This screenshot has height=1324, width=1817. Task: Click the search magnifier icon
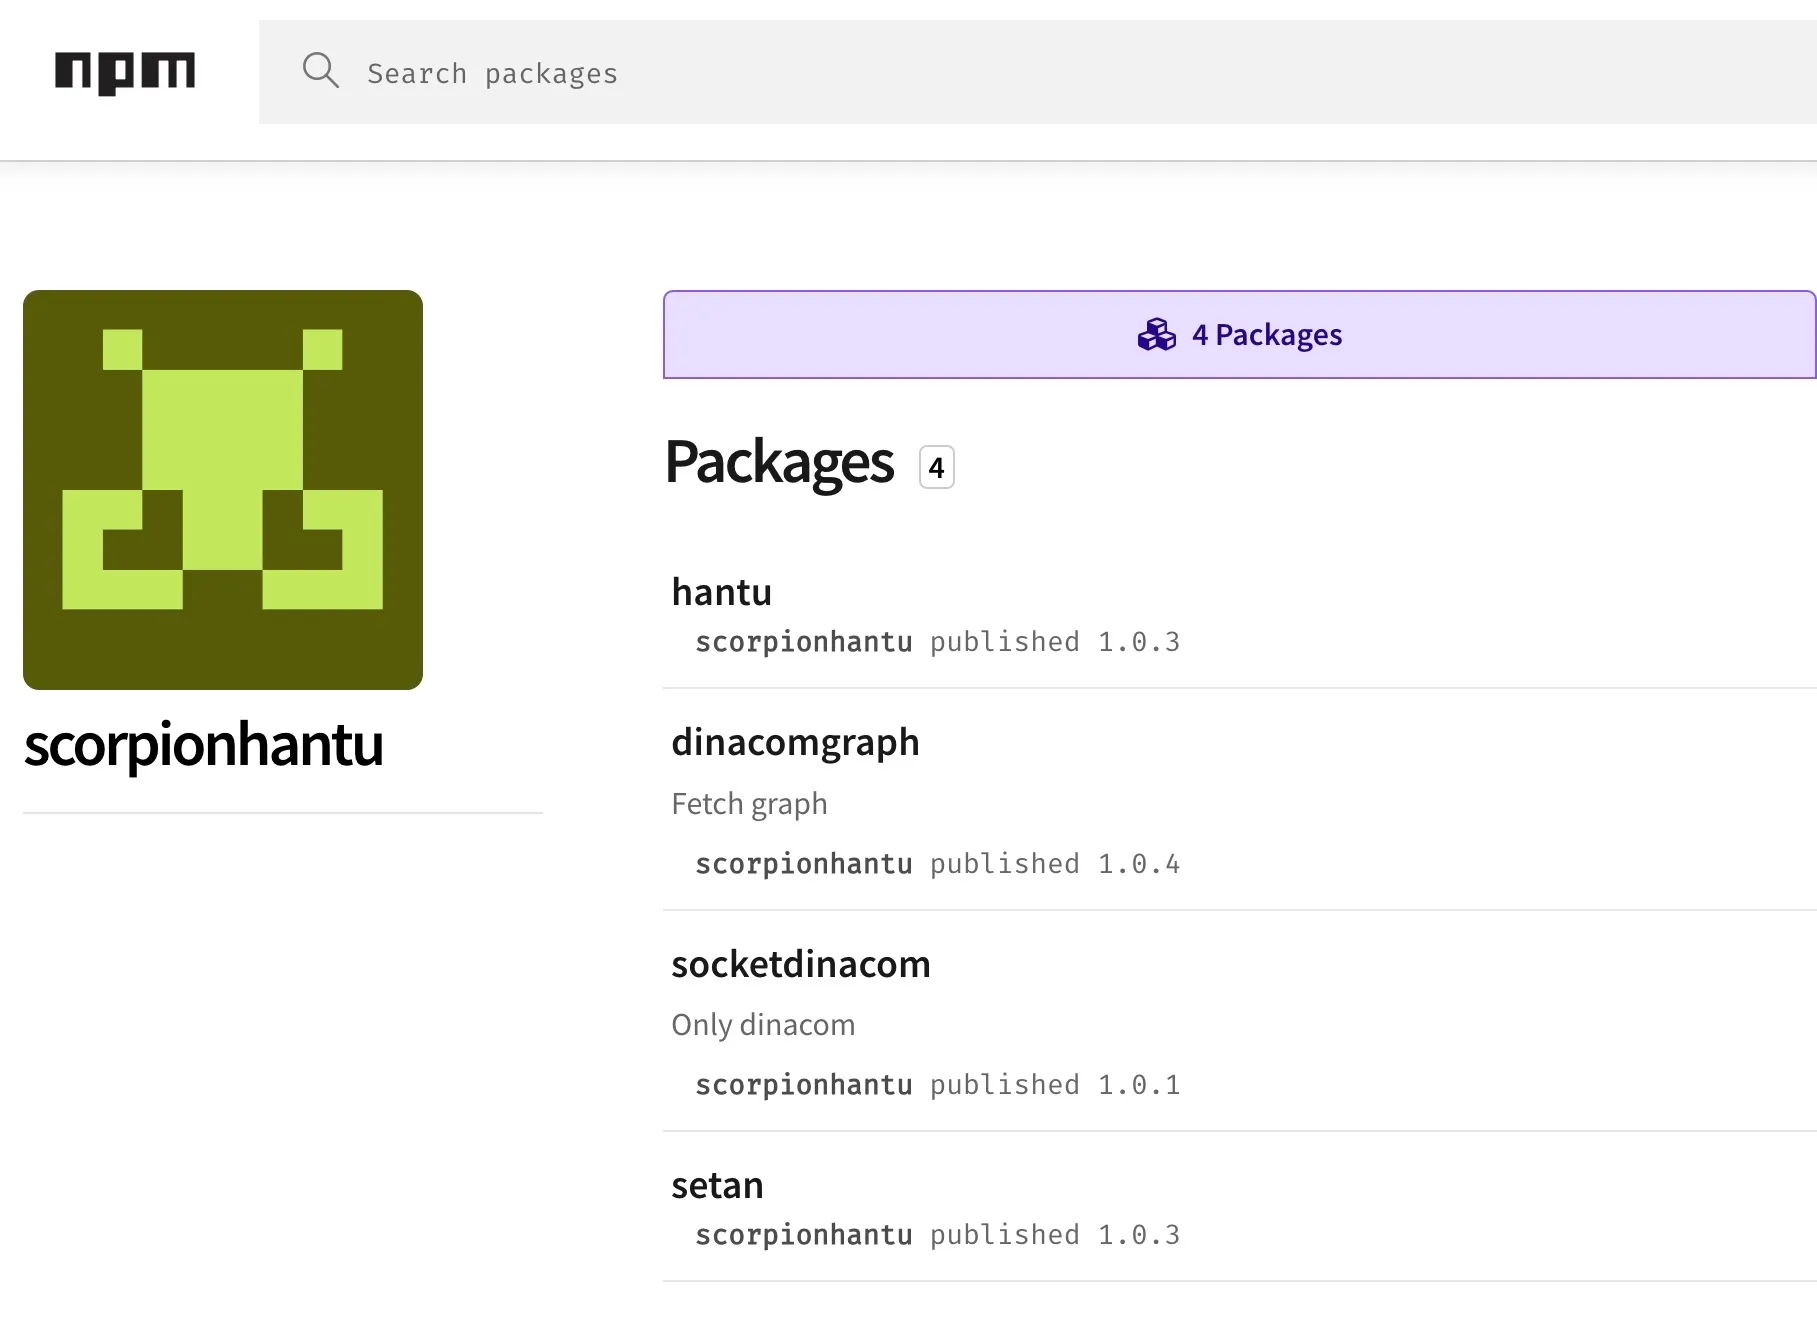pos(321,71)
